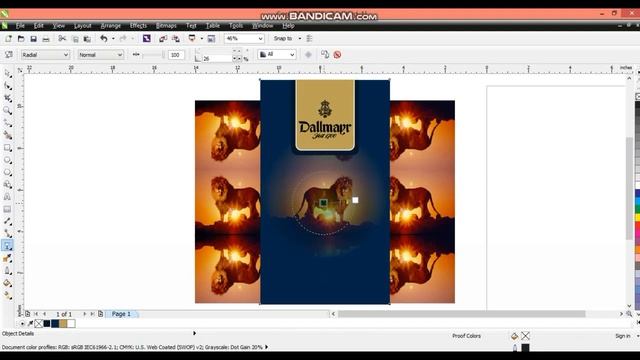Select the Shape tool
Viewport: 640px width, 360px height.
pos(7,86)
